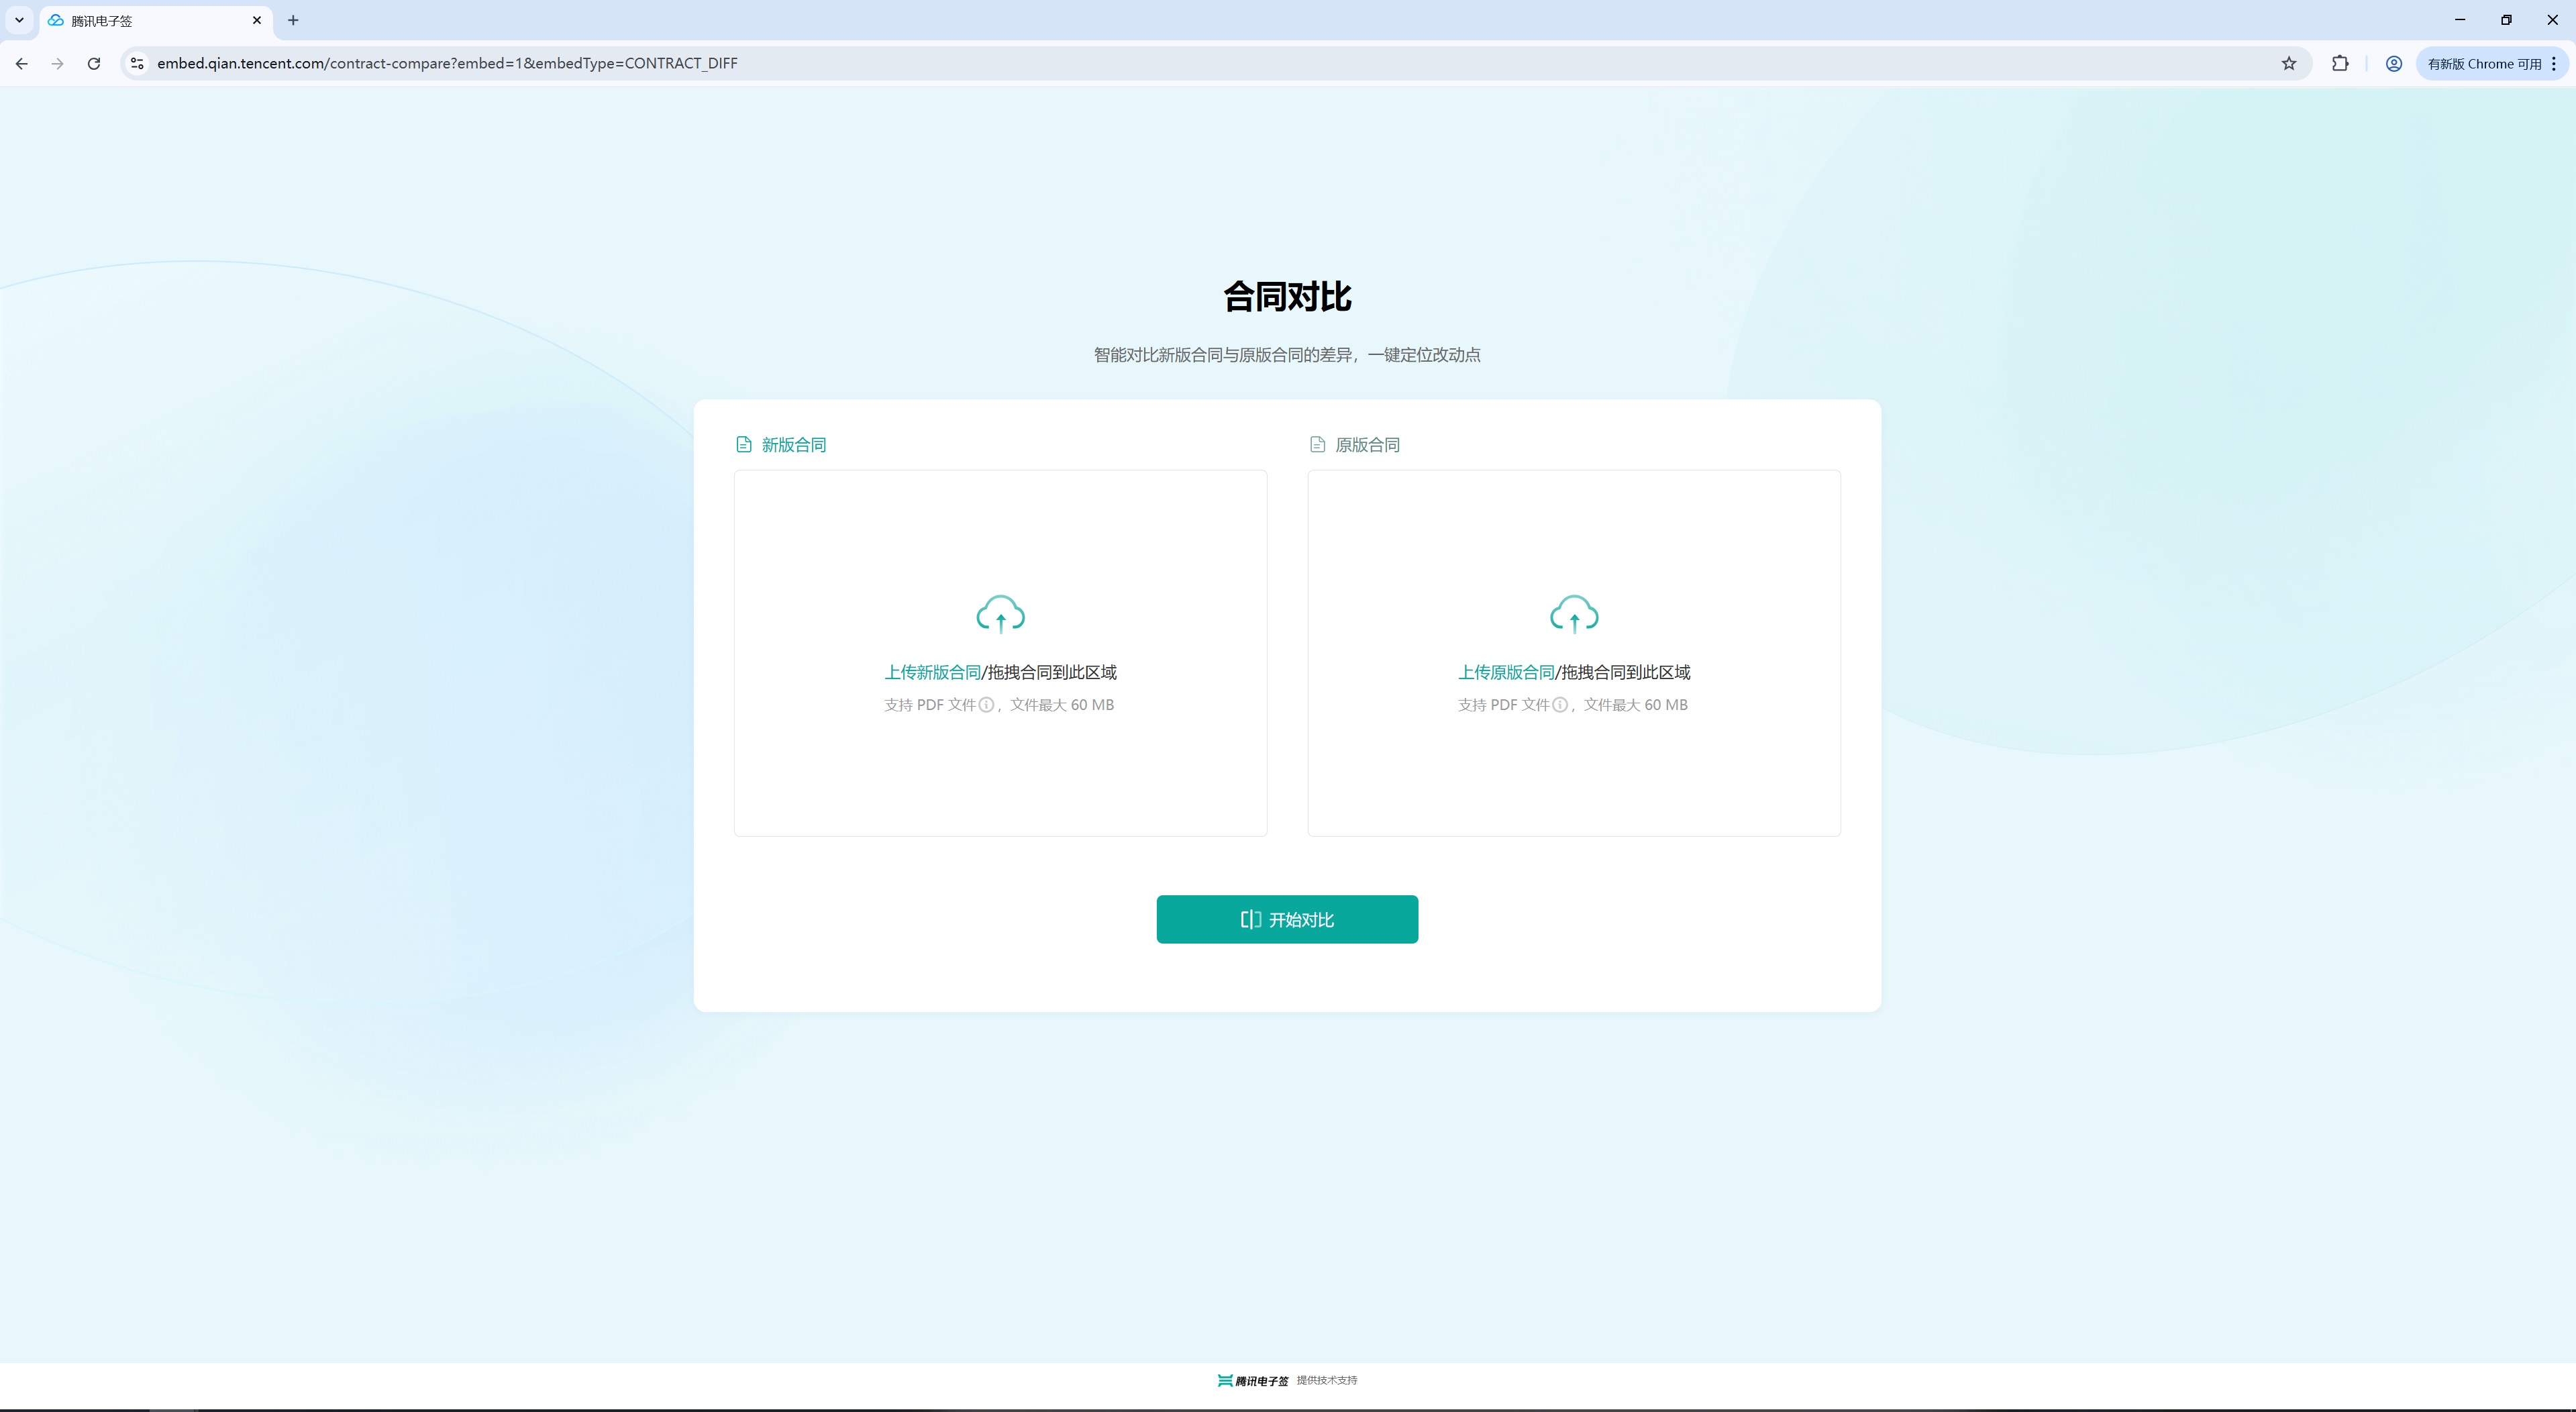The image size is (2576, 1412).
Task: Click the browser forward arrow
Action: (58, 63)
